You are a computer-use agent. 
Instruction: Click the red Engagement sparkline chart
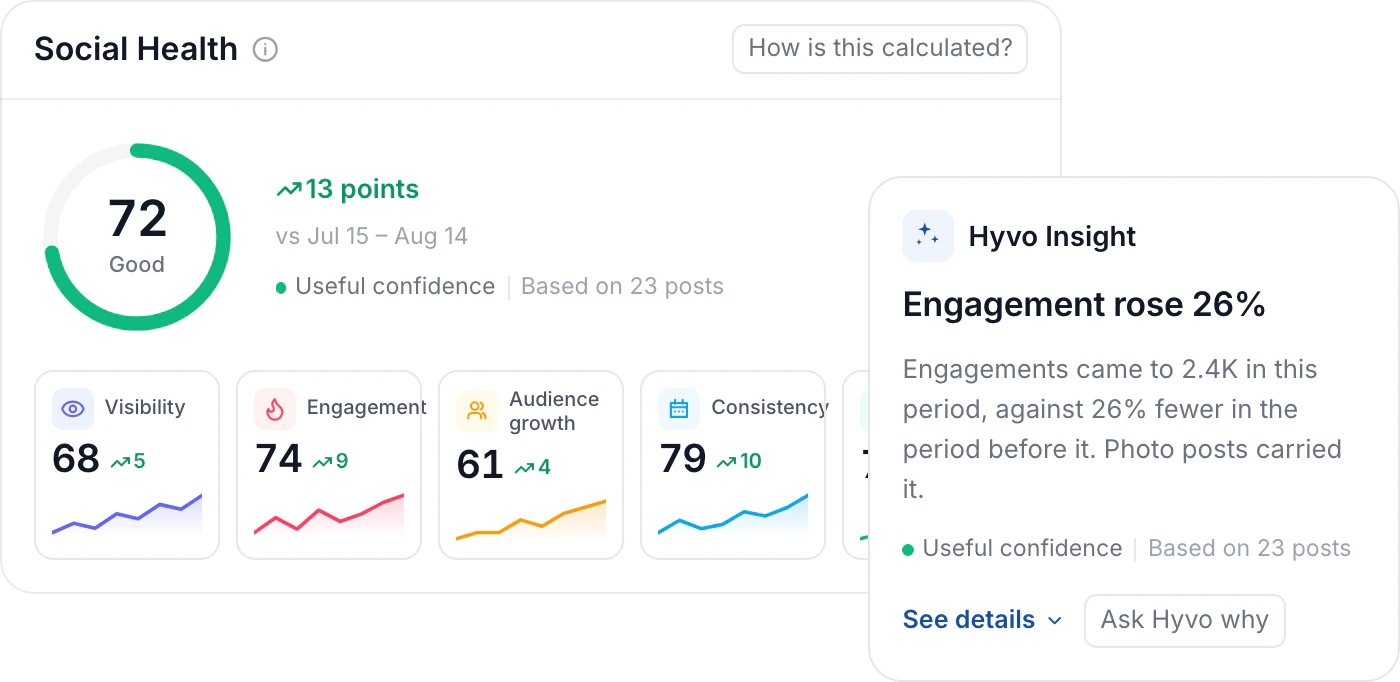(x=329, y=515)
